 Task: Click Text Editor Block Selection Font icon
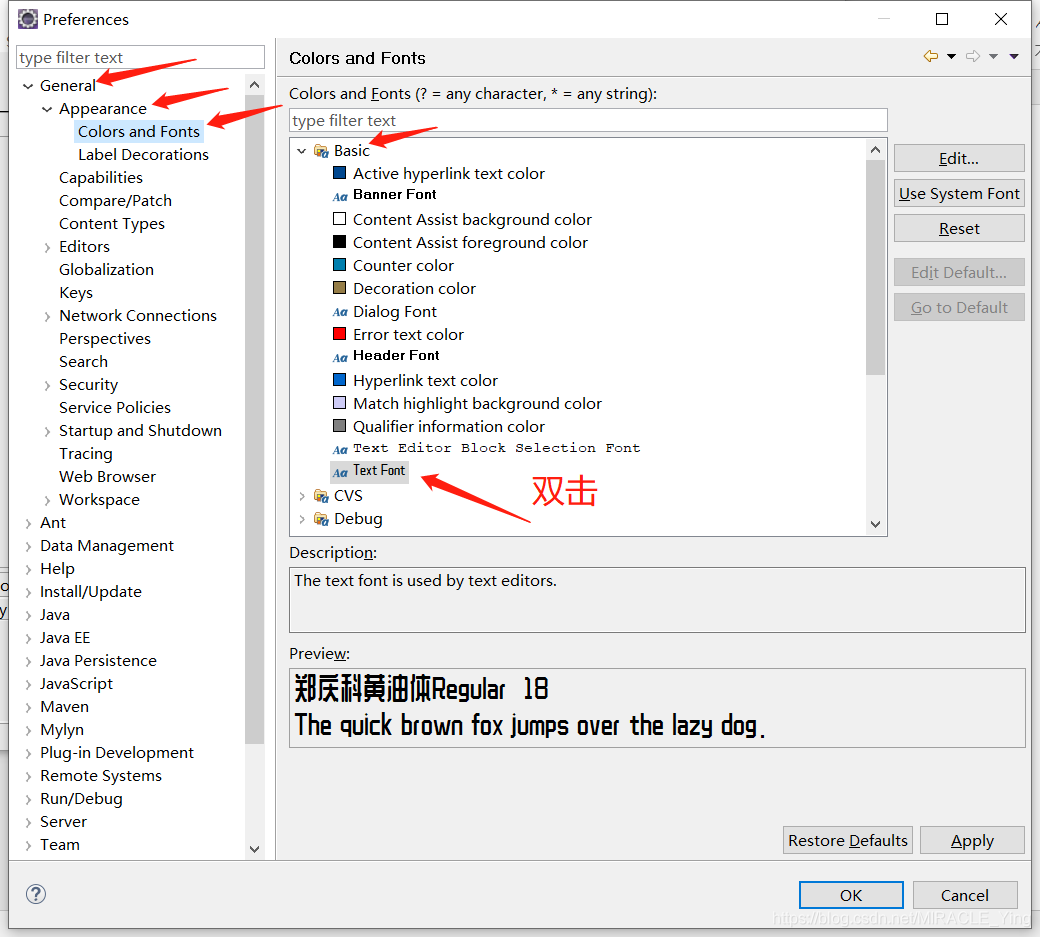click(340, 450)
